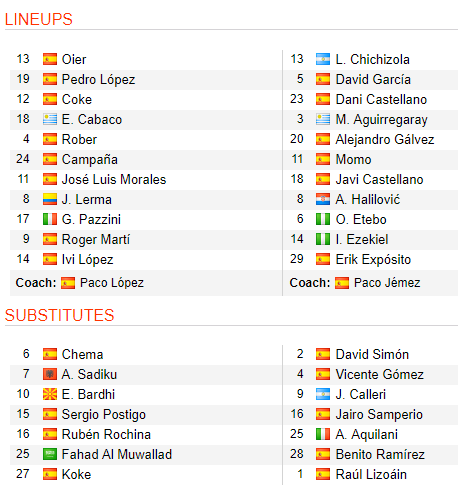The height and width of the screenshot is (490, 458).
Task: Open substitute J. Calleri
Action: click(x=360, y=394)
